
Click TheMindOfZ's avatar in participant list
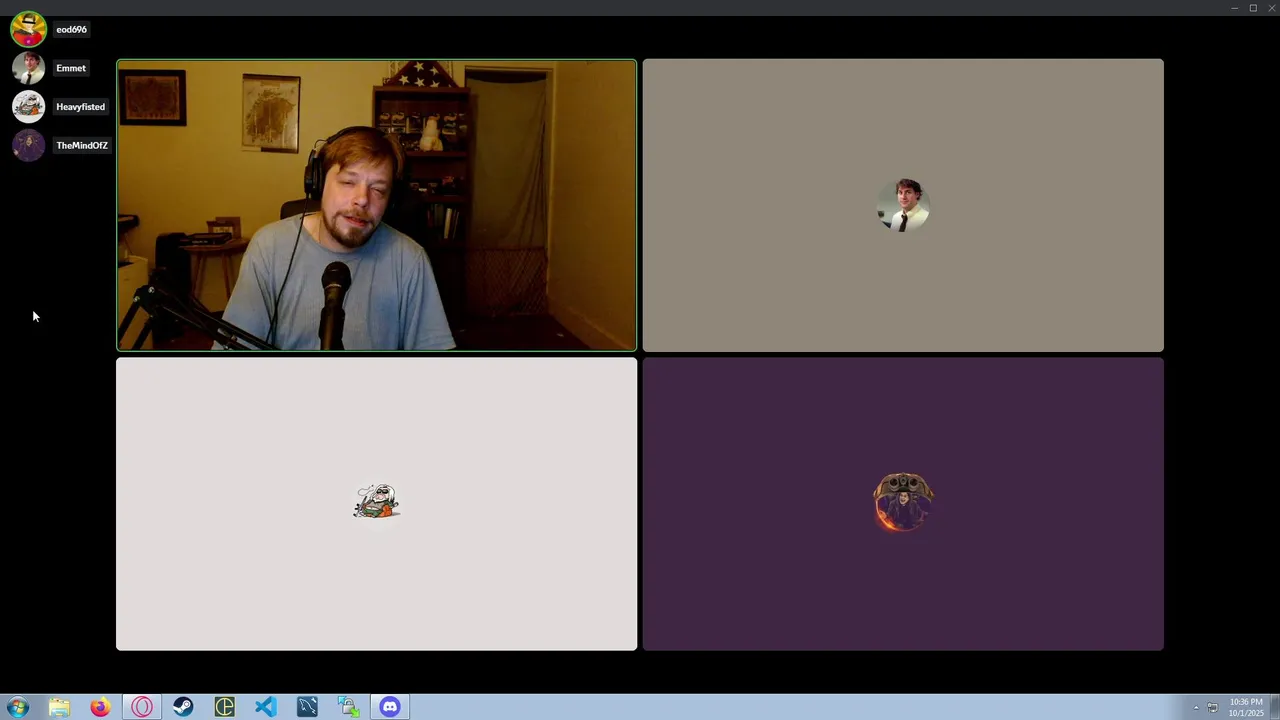point(28,145)
